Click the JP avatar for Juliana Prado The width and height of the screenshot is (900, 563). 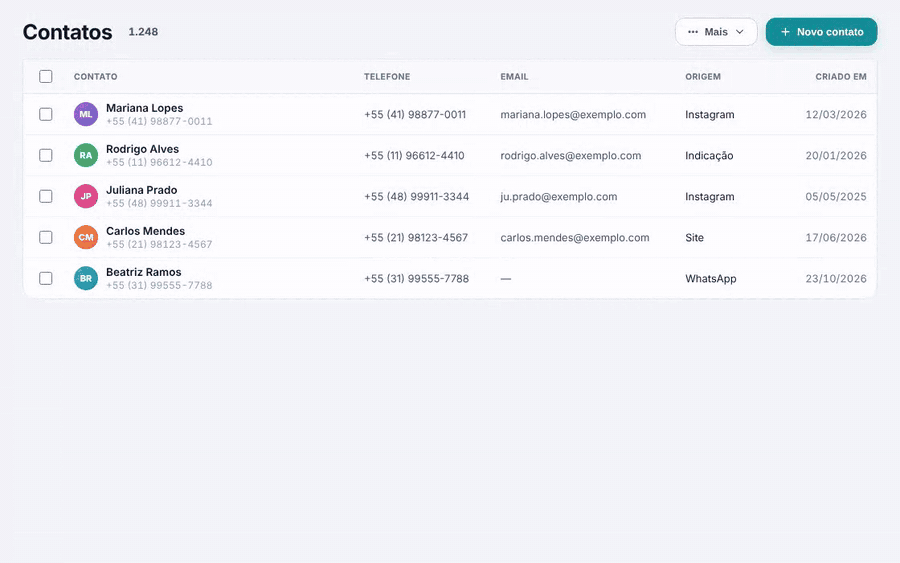point(86,196)
